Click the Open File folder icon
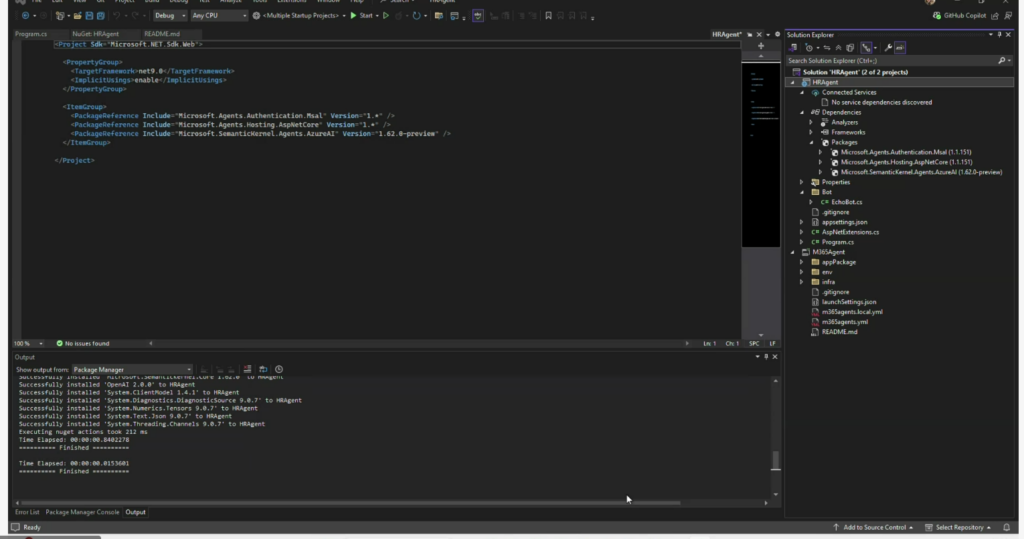Viewport: 1024px width, 539px height. coord(77,16)
